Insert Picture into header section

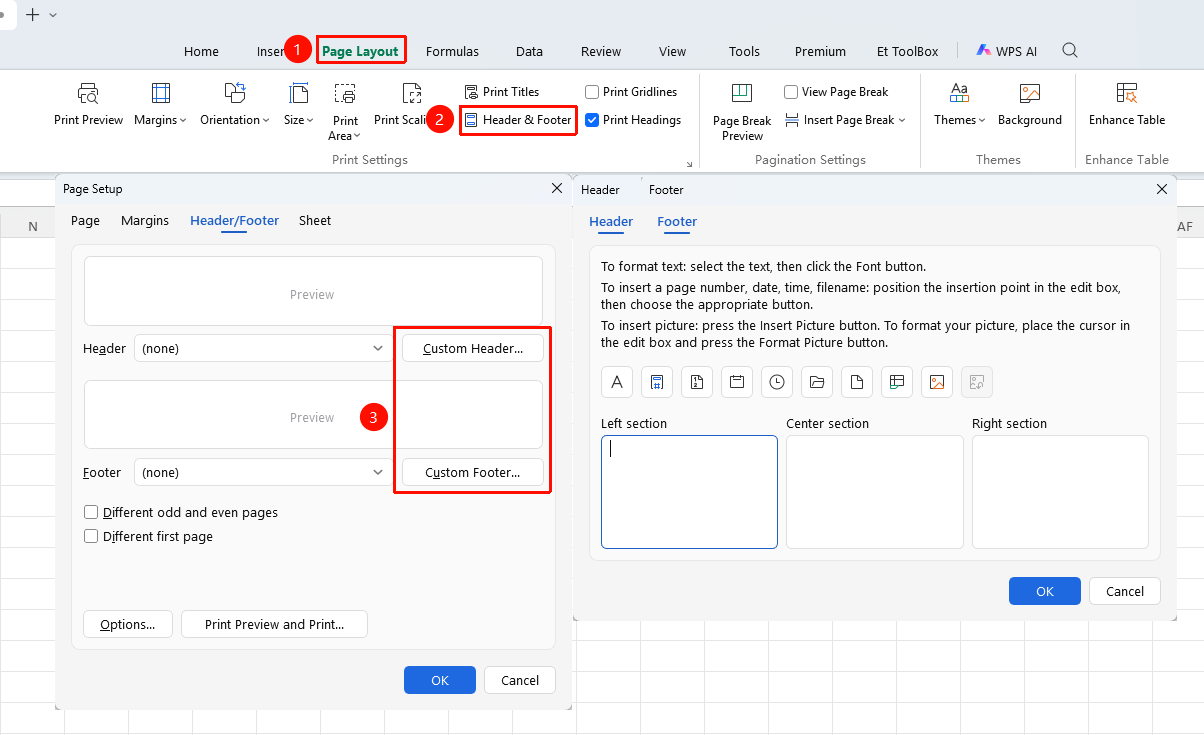pyautogui.click(x=937, y=382)
